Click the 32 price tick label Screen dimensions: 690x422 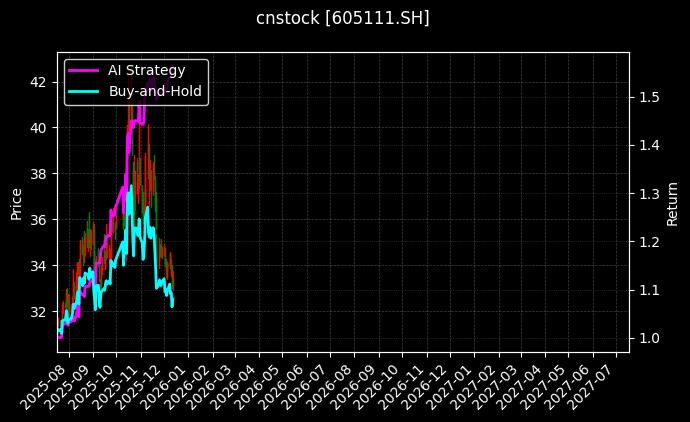38,311
